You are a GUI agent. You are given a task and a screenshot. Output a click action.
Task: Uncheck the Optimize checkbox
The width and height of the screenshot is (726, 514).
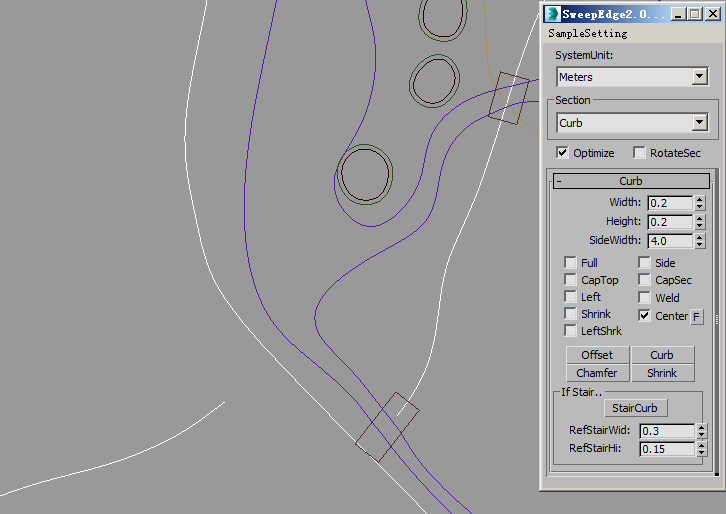[562, 152]
